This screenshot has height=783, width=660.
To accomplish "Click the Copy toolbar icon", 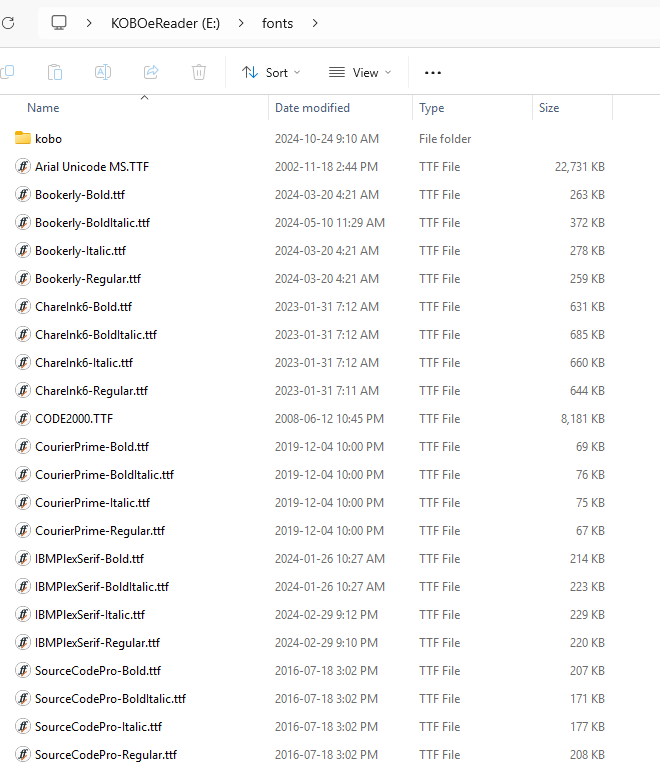I will coord(7,72).
